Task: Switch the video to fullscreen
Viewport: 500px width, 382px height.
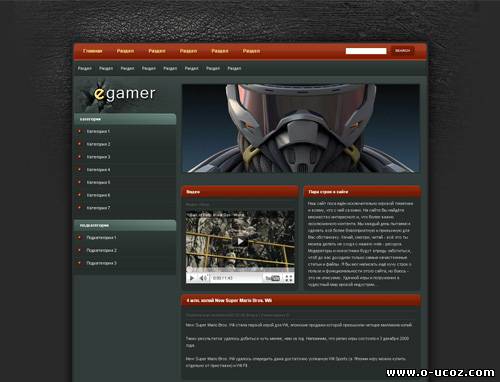Action: pos(289,278)
